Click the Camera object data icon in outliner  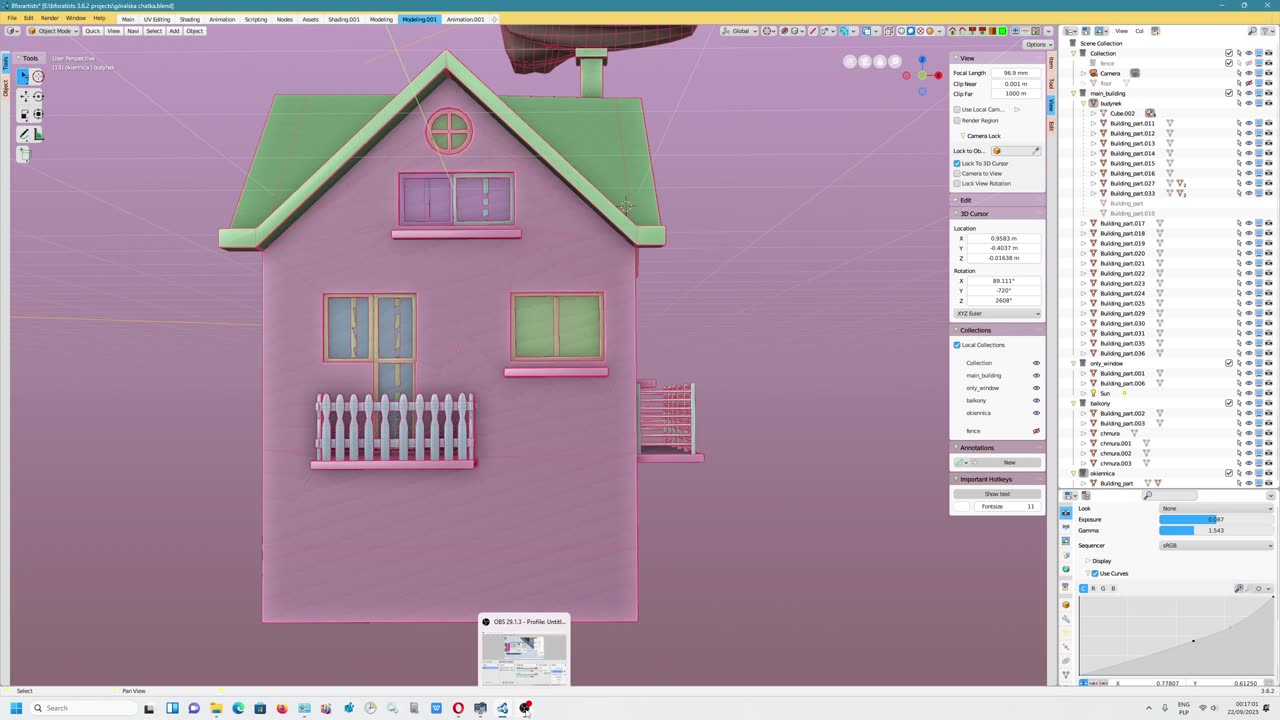pos(1134,73)
